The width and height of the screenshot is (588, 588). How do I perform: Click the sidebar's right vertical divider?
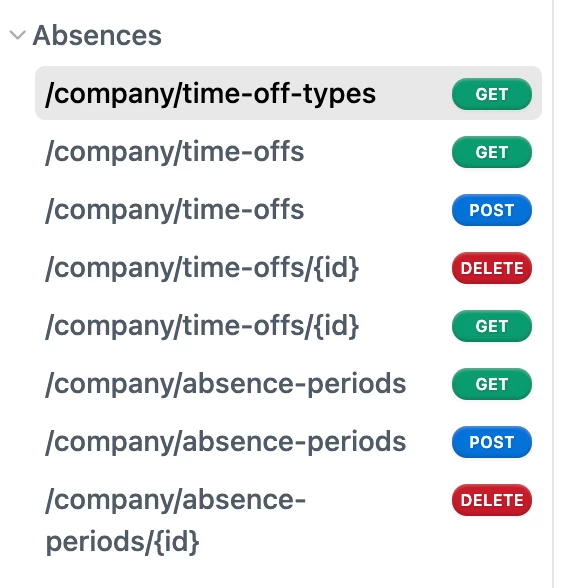click(553, 294)
